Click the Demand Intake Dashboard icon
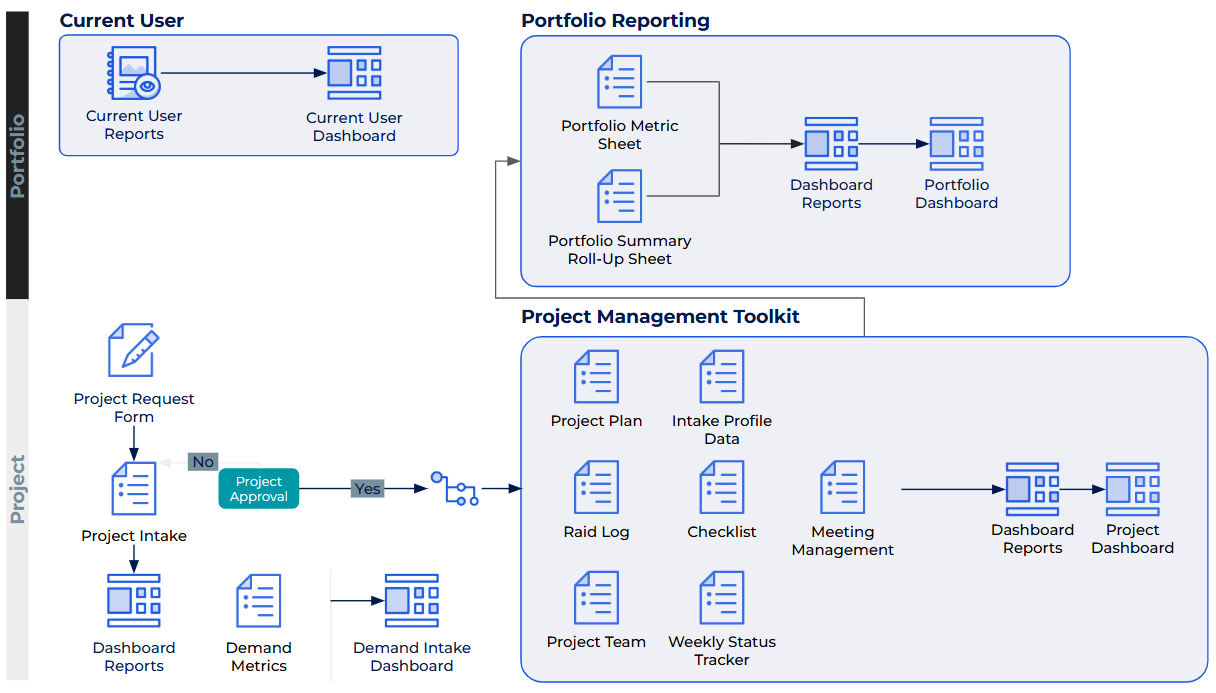 pos(411,601)
